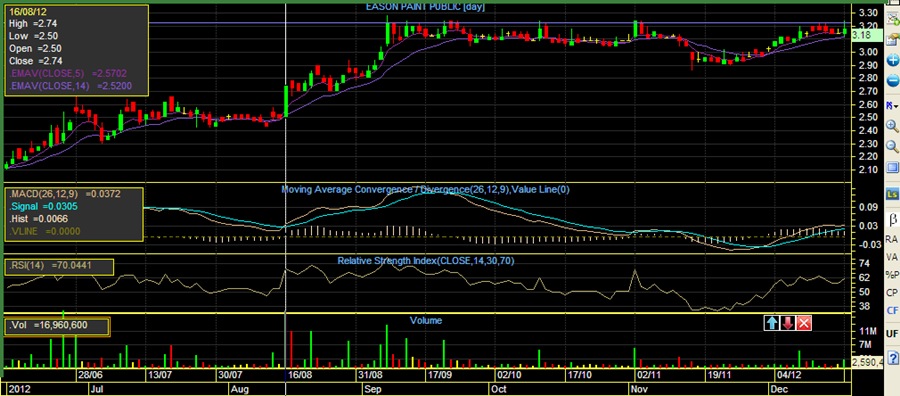The image size is (900, 396).
Task: Click the EMAV(CLOSE,14) legend entry
Action: [x=71, y=86]
